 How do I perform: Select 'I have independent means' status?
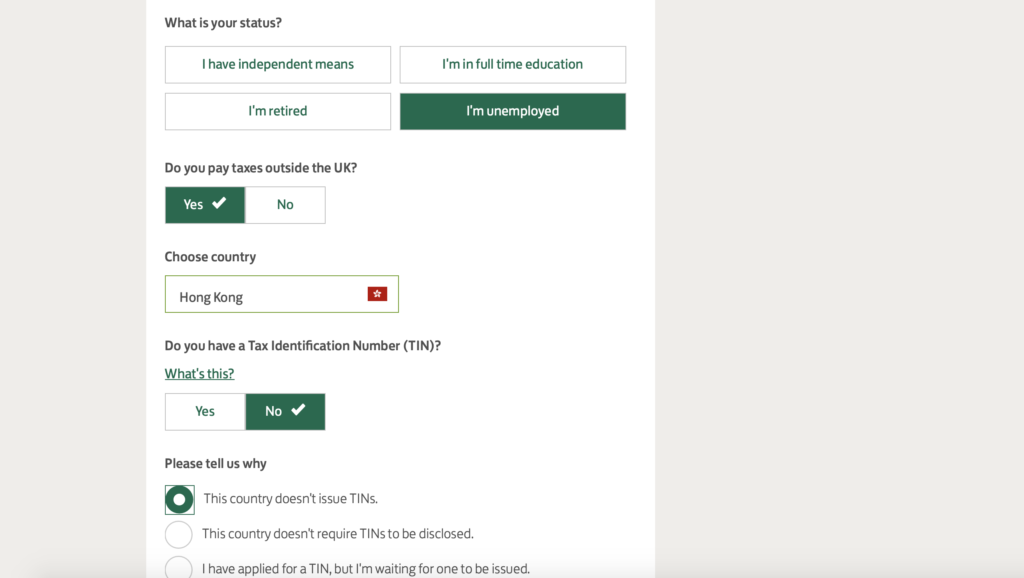[278, 65]
